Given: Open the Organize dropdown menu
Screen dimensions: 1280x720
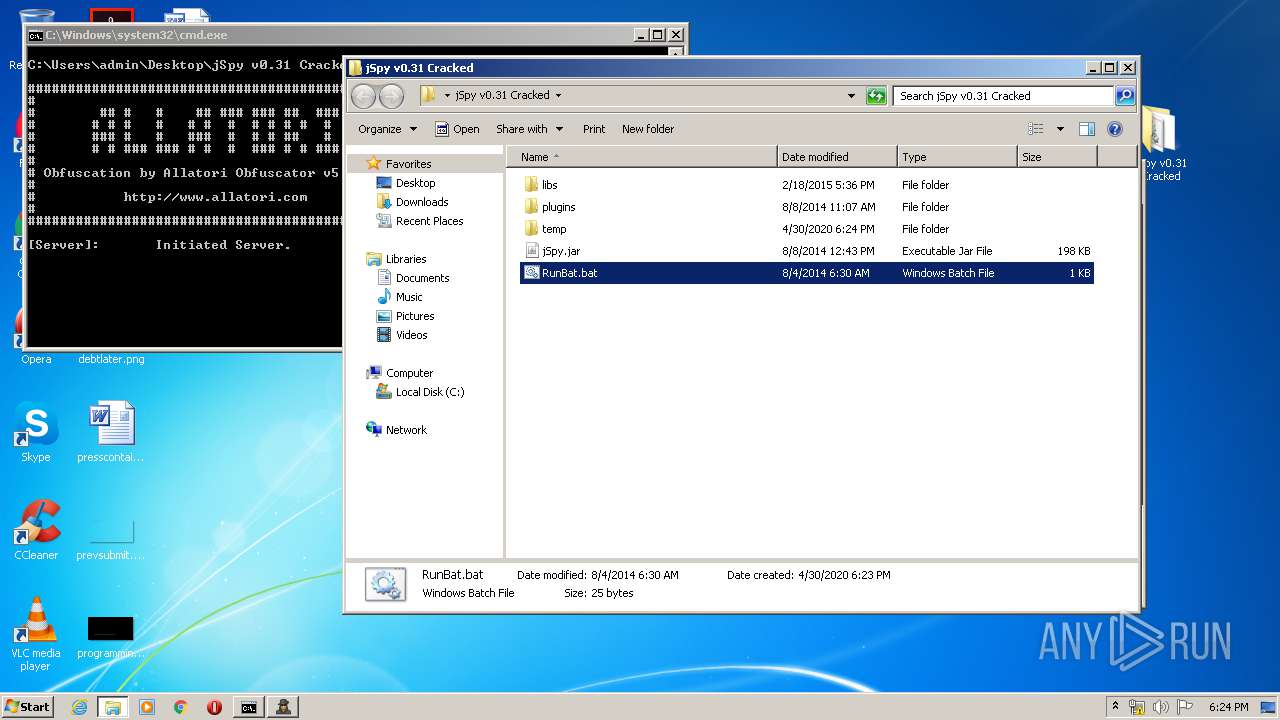Looking at the screenshot, I should click(387, 129).
